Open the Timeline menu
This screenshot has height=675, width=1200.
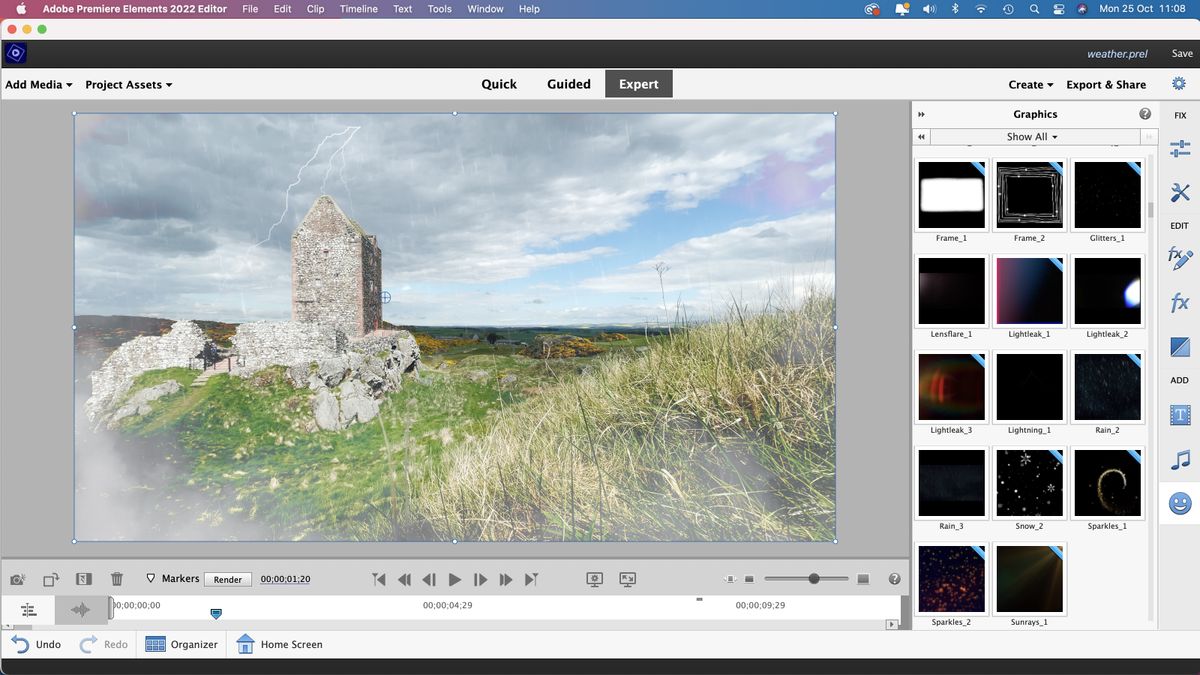click(x=359, y=9)
